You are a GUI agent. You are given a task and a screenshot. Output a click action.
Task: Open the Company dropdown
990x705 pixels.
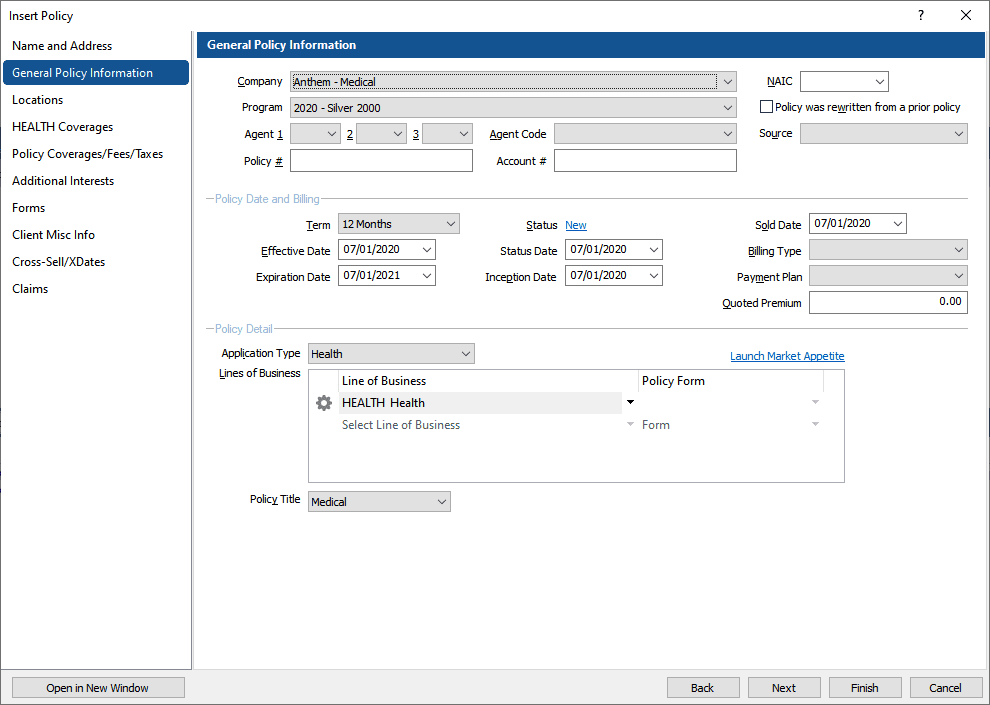(728, 81)
